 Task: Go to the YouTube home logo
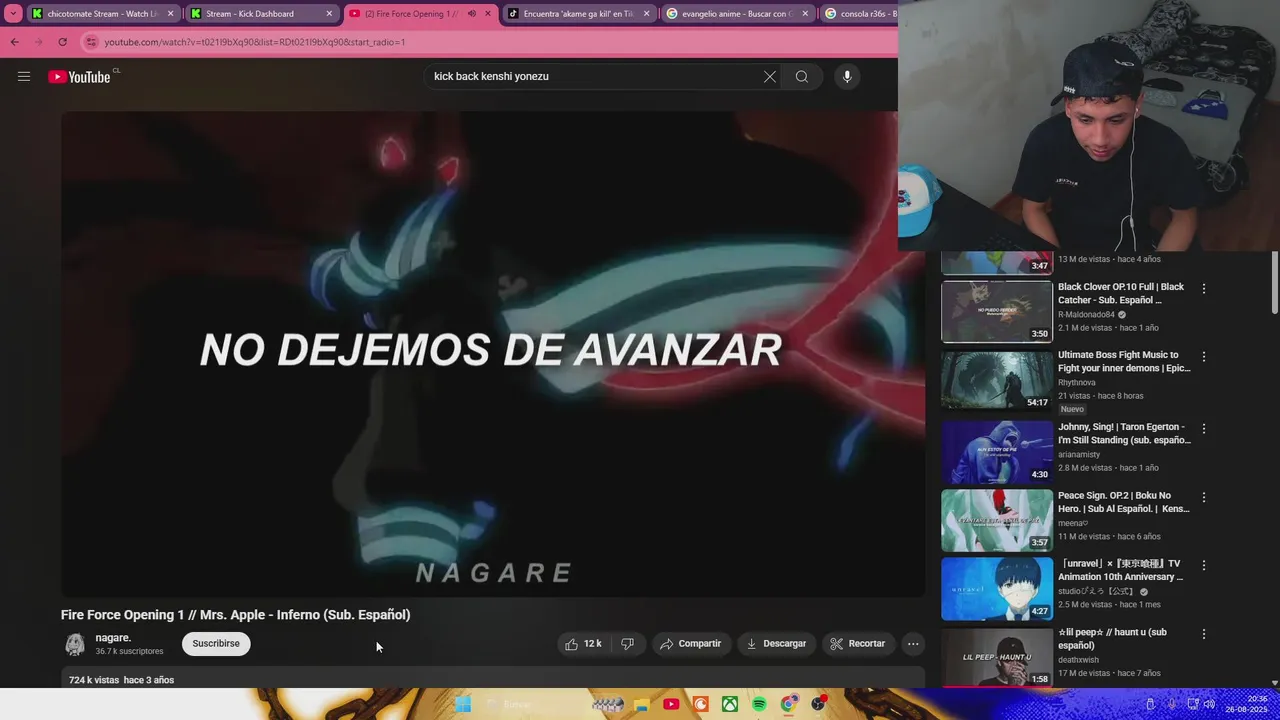coord(79,77)
